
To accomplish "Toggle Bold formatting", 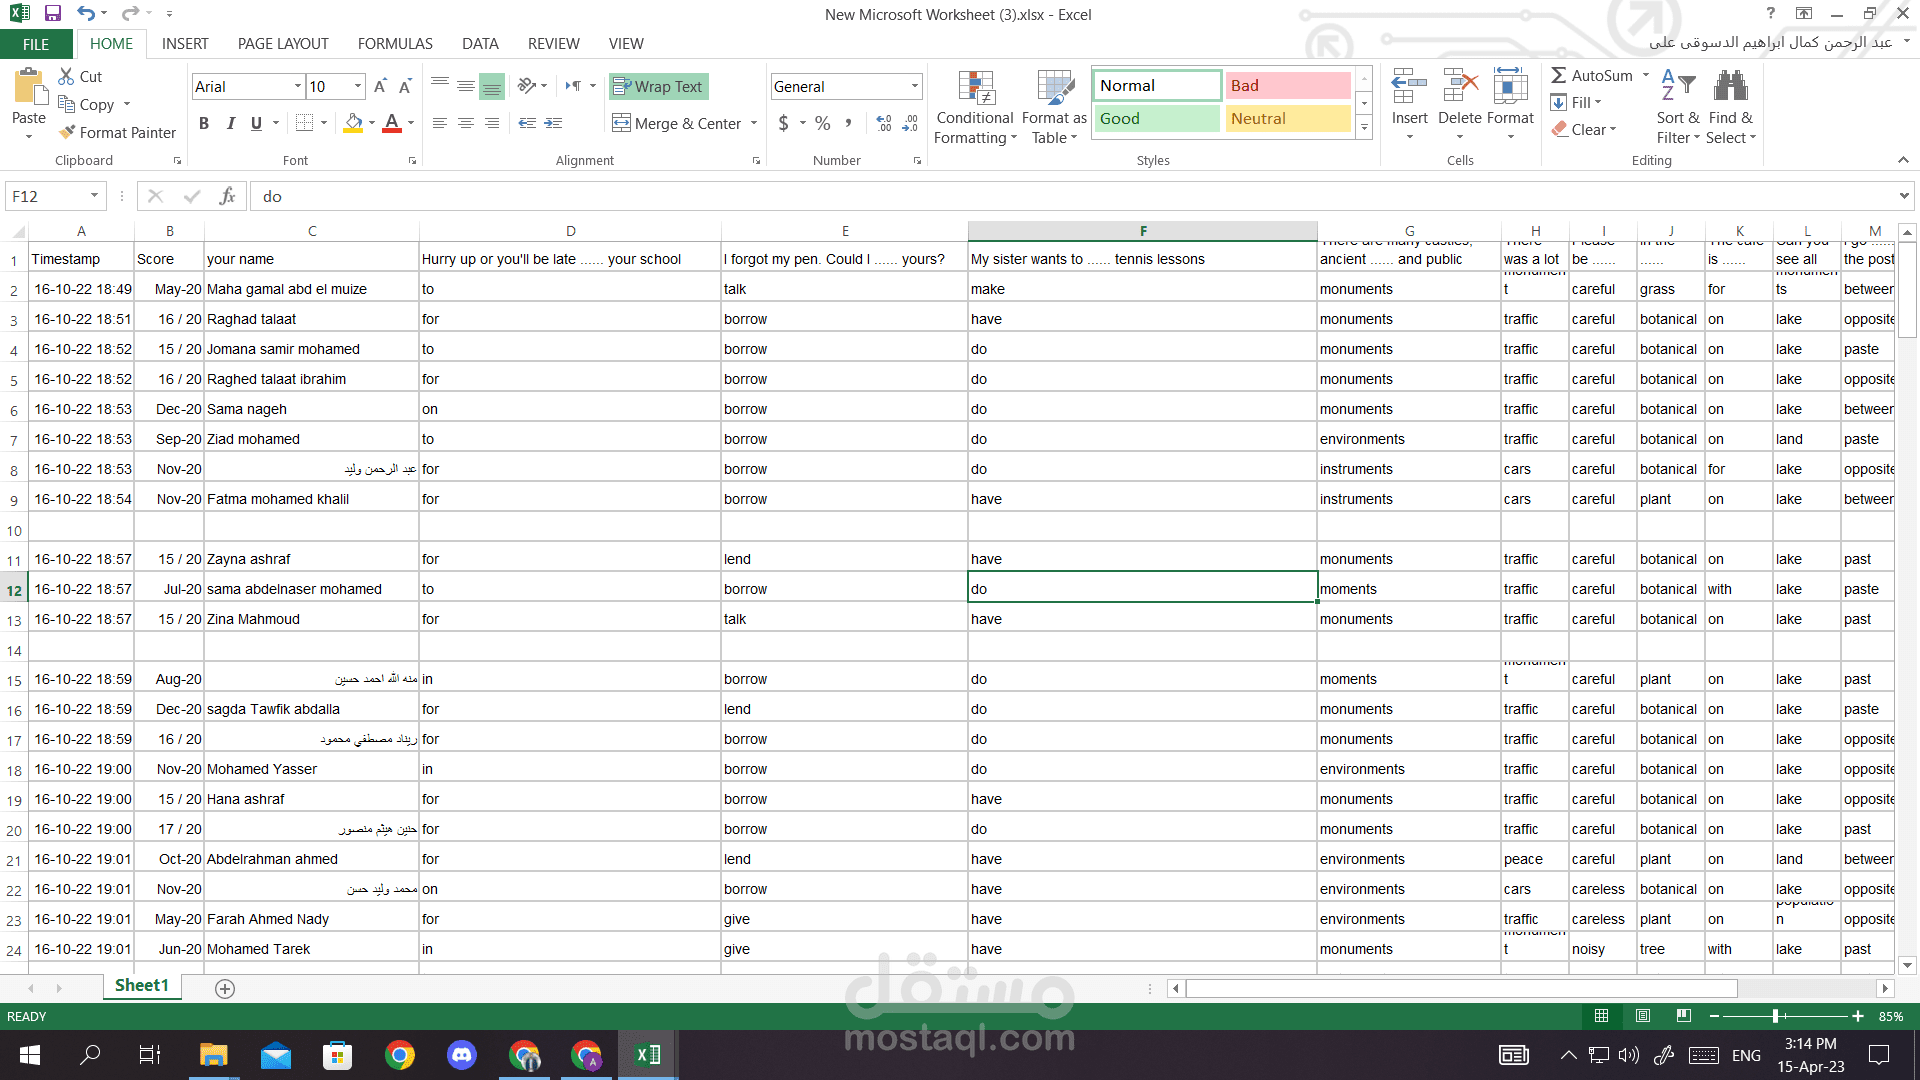I will [204, 123].
